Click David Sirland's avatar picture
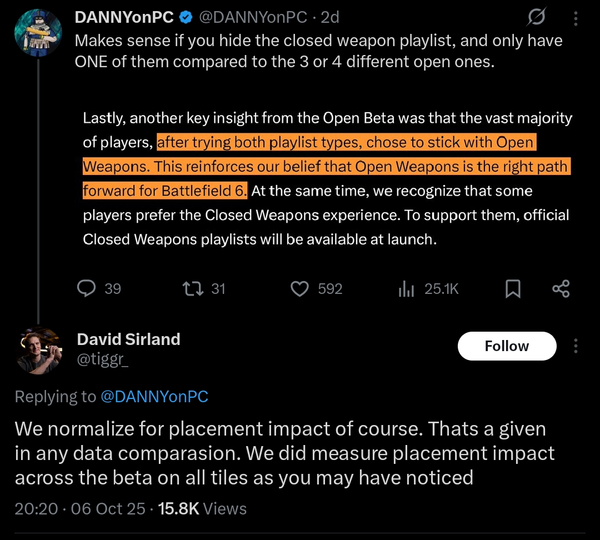The image size is (600, 540). tap(41, 349)
